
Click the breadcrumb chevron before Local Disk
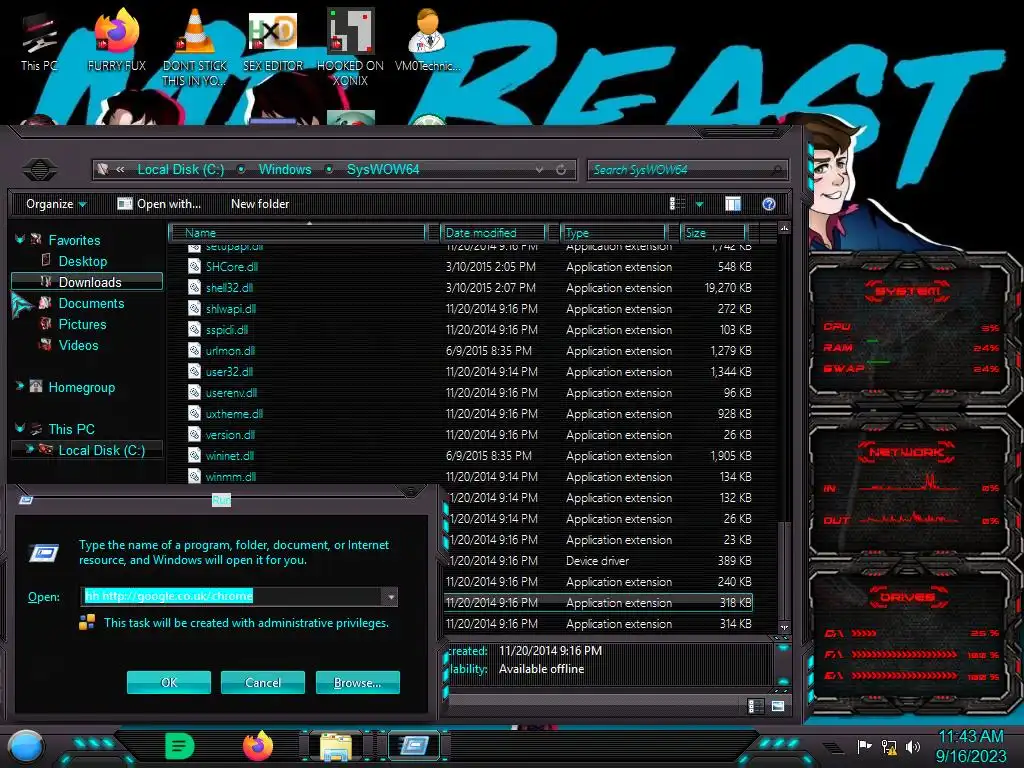point(120,170)
